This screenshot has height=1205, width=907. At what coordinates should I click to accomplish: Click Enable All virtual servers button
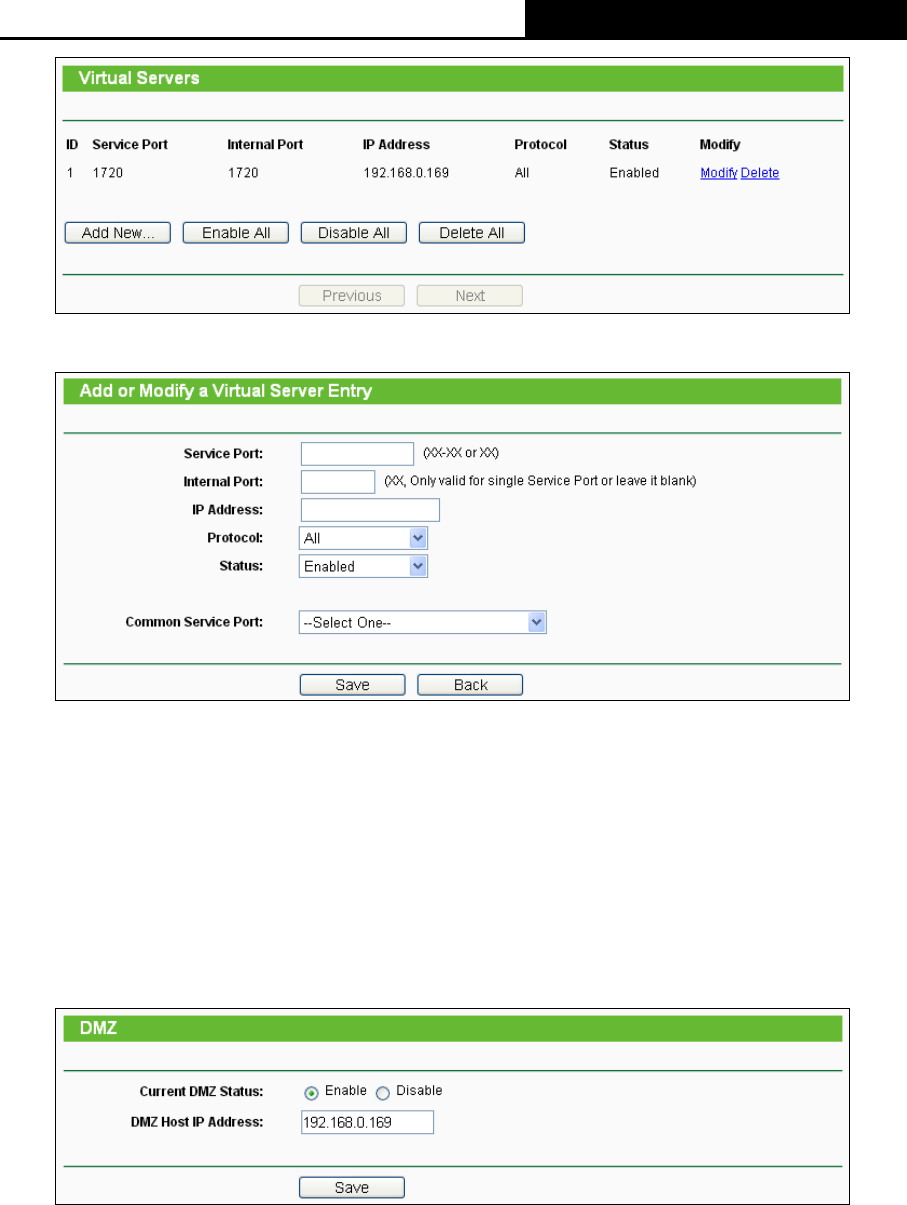click(x=235, y=233)
